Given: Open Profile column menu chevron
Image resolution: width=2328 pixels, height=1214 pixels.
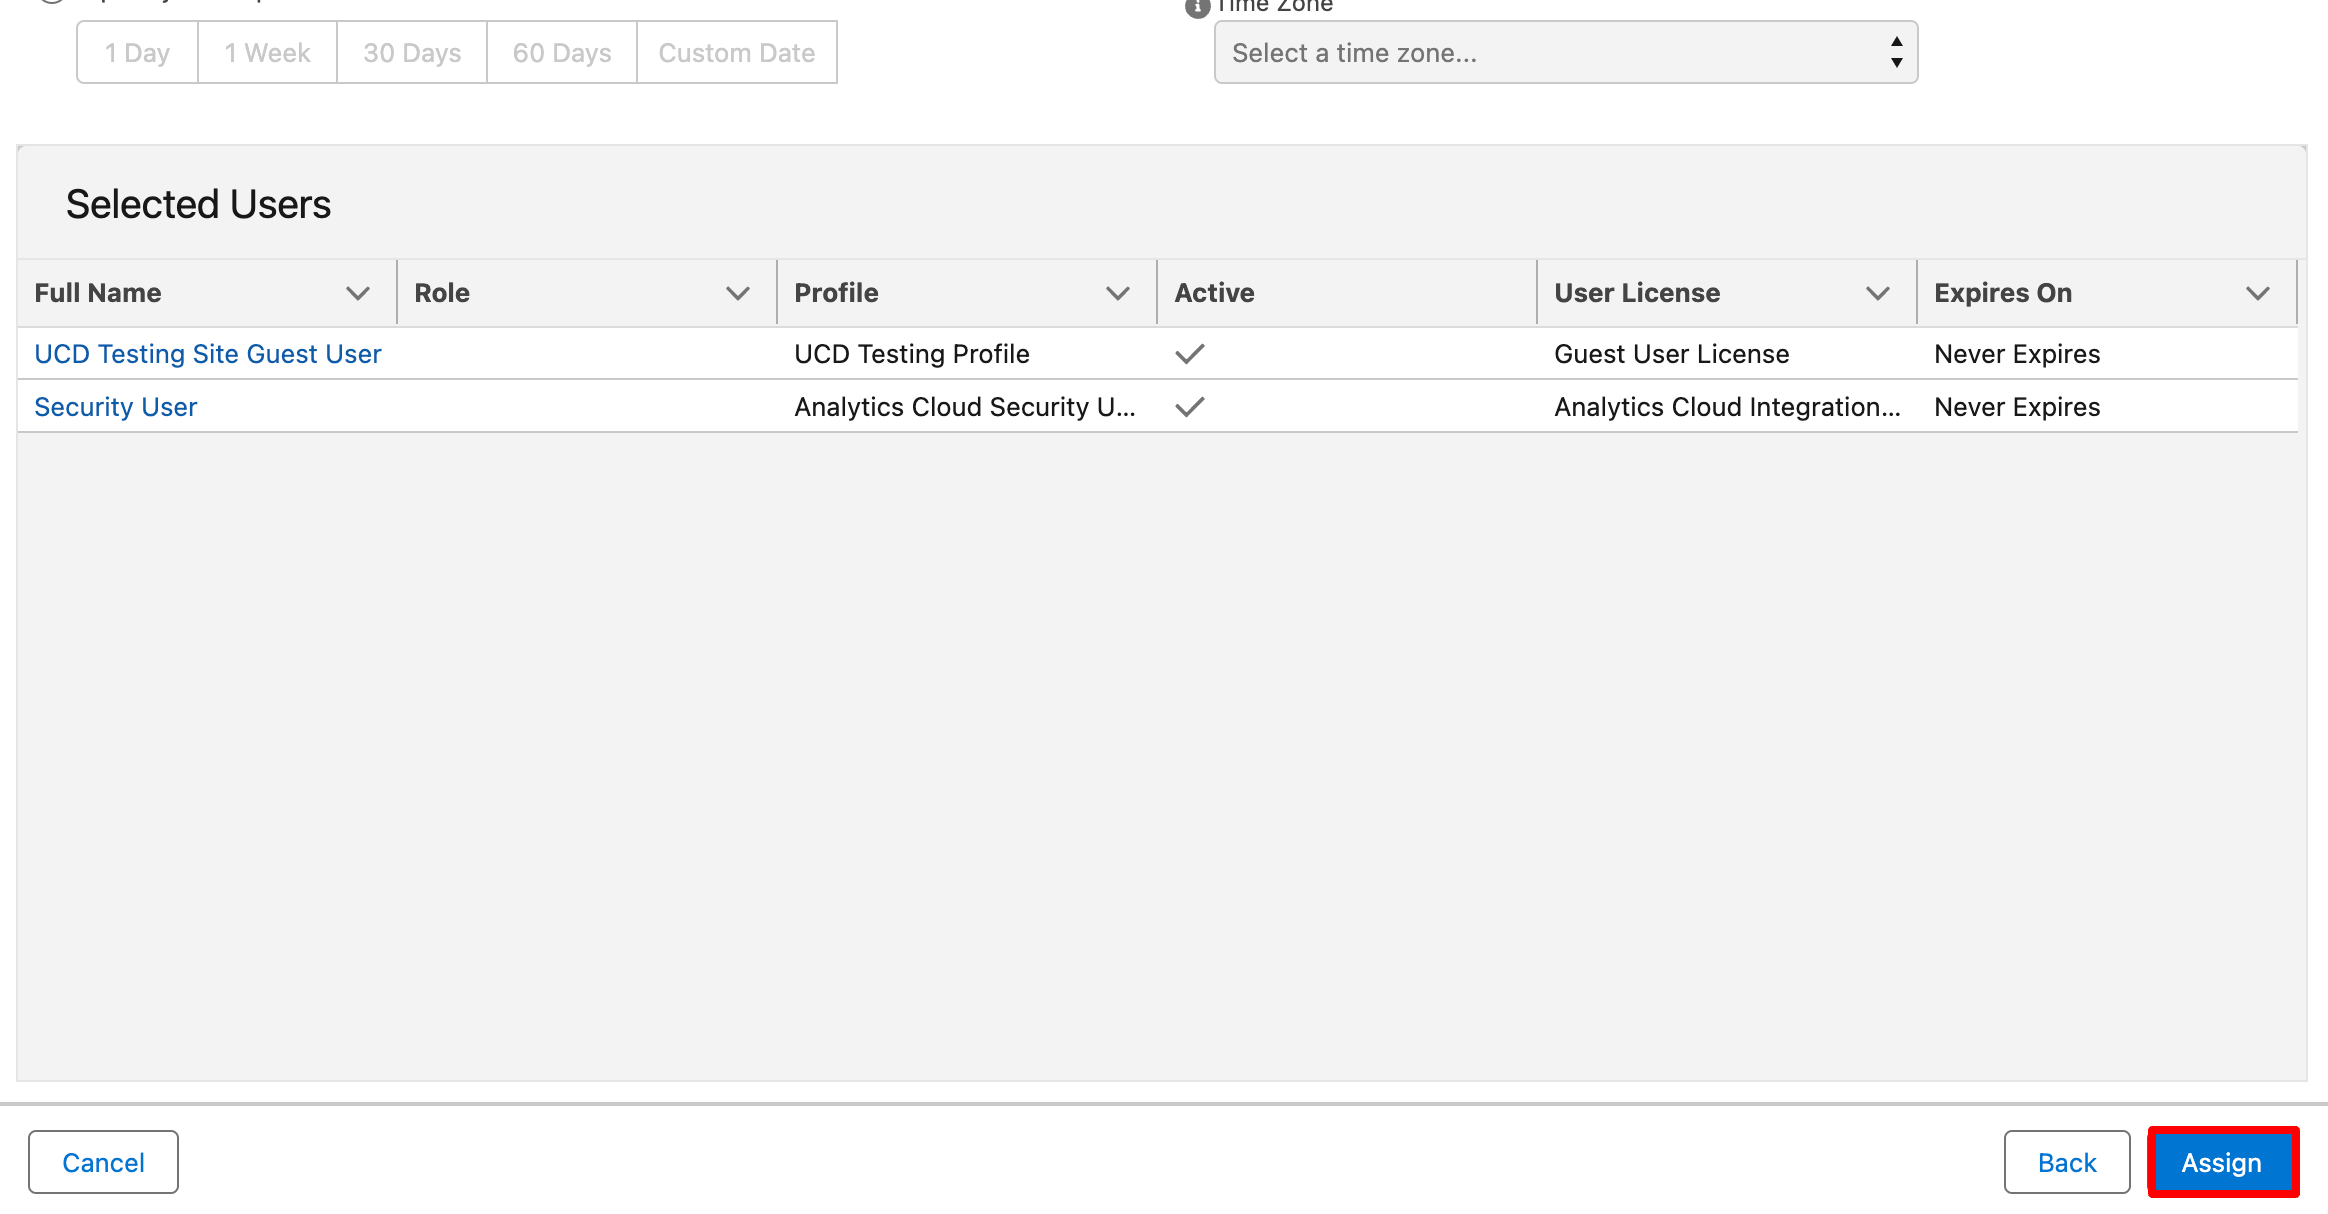Looking at the screenshot, I should pyautogui.click(x=1117, y=293).
